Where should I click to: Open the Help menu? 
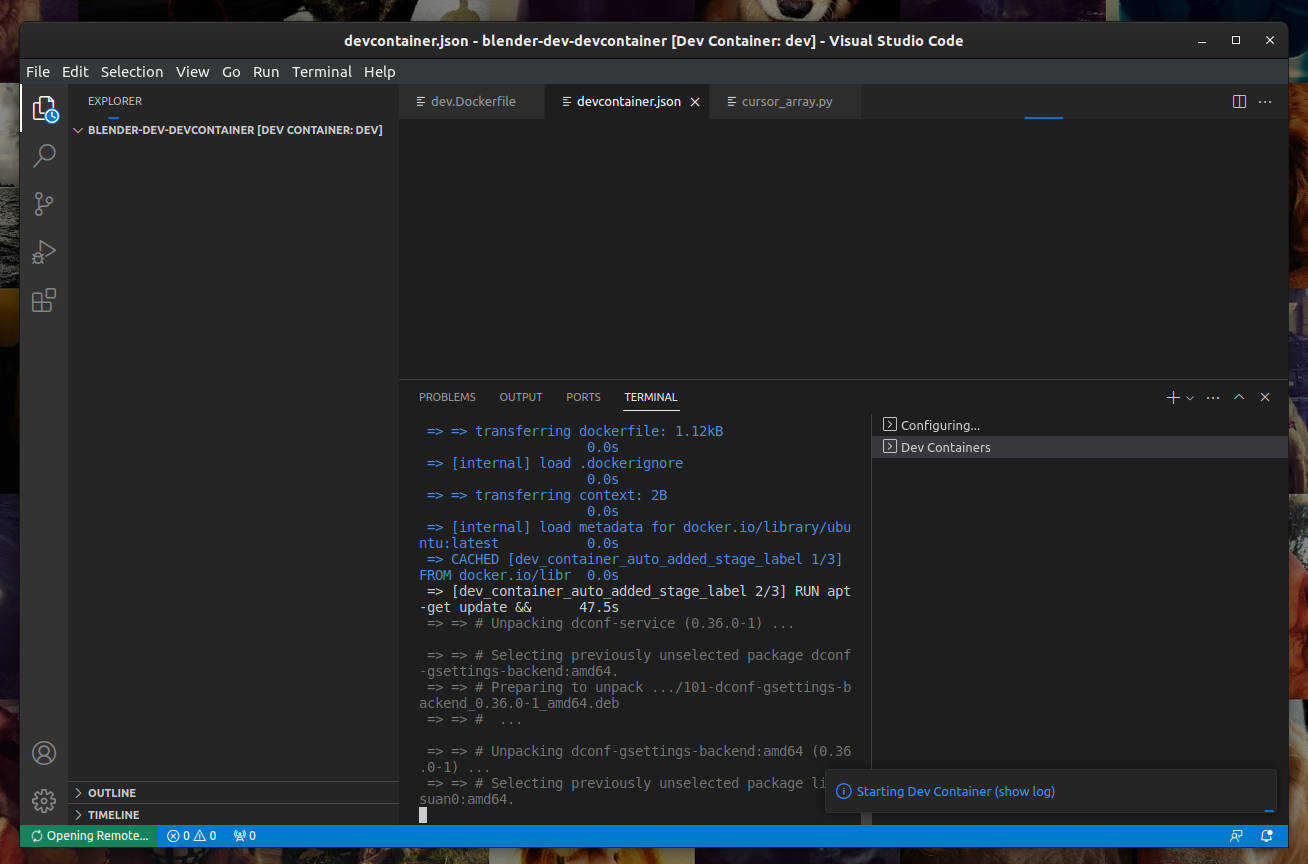point(380,72)
